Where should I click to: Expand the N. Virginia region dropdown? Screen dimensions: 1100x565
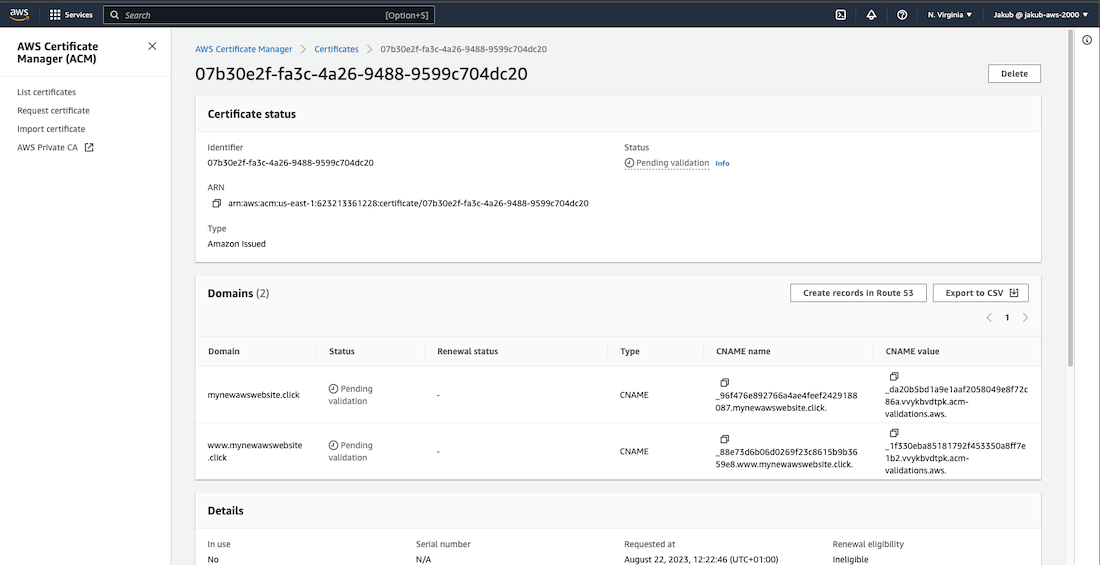[x=949, y=15]
